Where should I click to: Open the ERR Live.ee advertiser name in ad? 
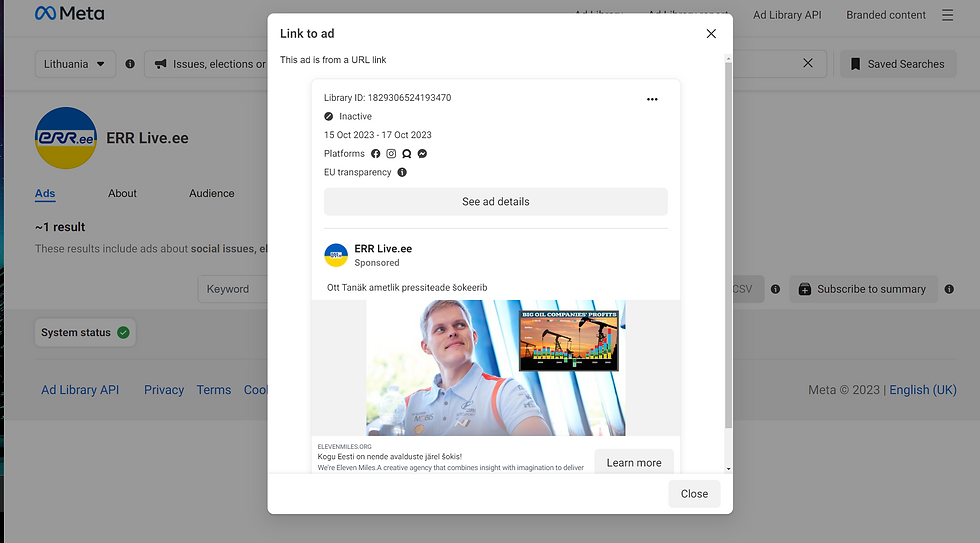point(383,249)
